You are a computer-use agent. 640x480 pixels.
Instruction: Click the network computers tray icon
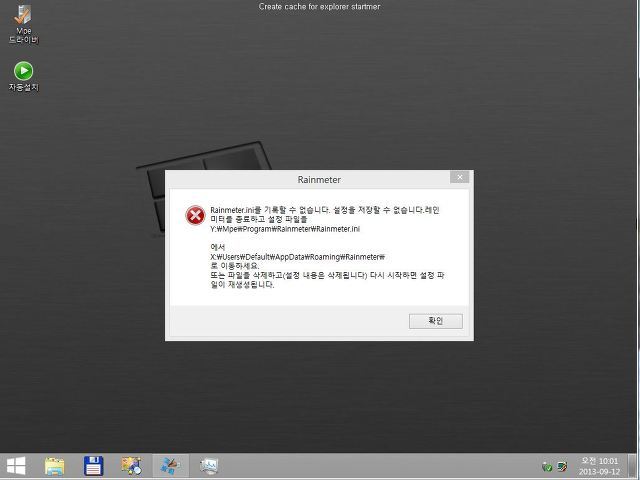tap(562, 467)
